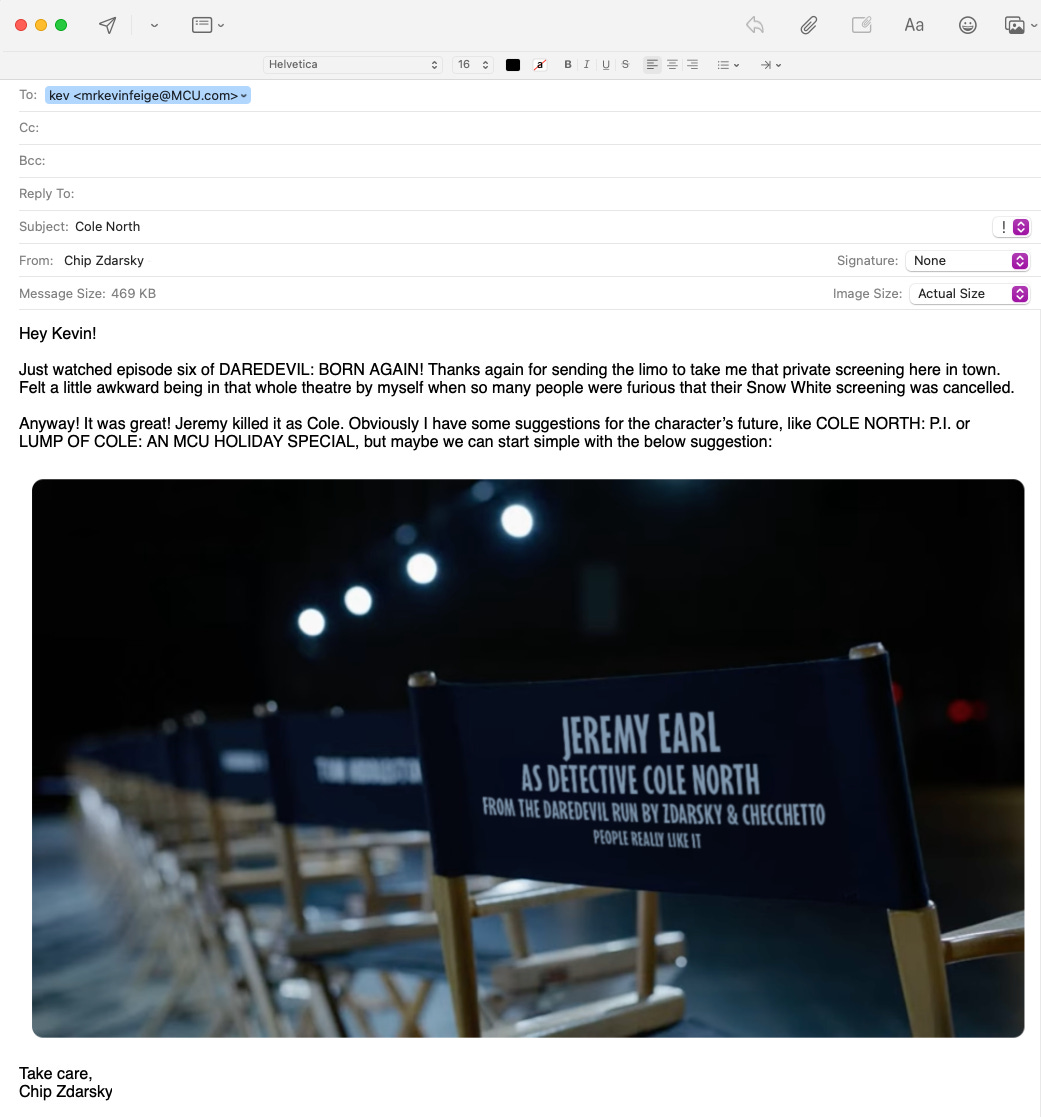This screenshot has width=1041, height=1117.
Task: Open the text background color swatch
Action: tap(540, 65)
